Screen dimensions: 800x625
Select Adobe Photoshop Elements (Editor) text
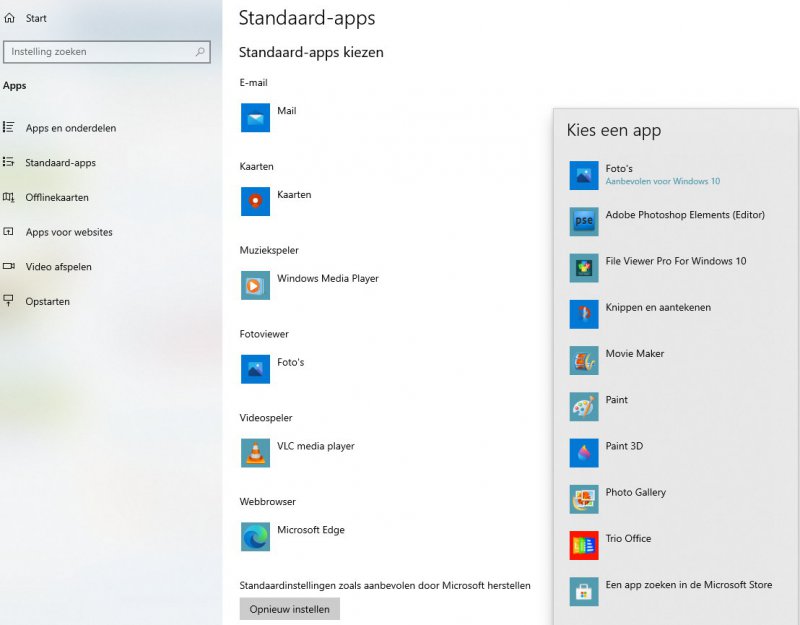click(685, 215)
